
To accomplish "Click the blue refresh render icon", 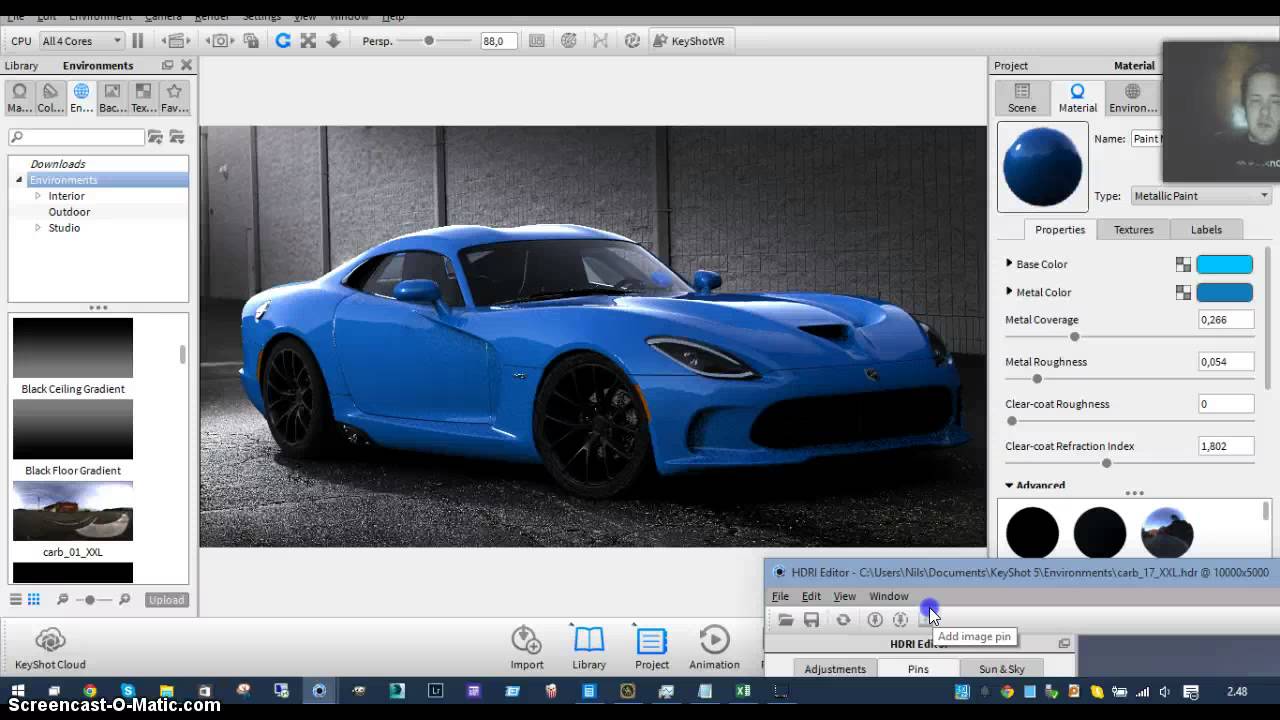I will point(283,41).
